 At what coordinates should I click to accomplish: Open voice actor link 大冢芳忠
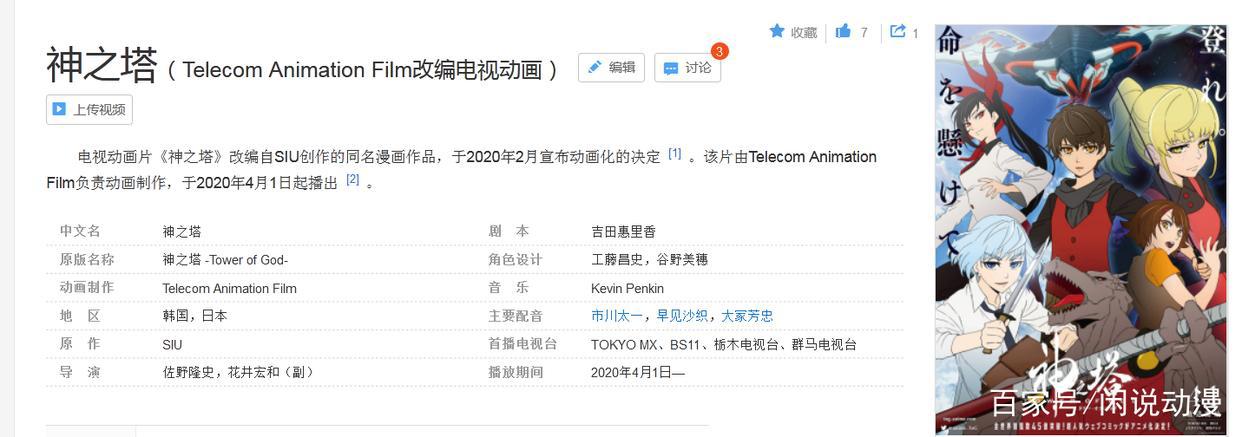click(x=747, y=316)
